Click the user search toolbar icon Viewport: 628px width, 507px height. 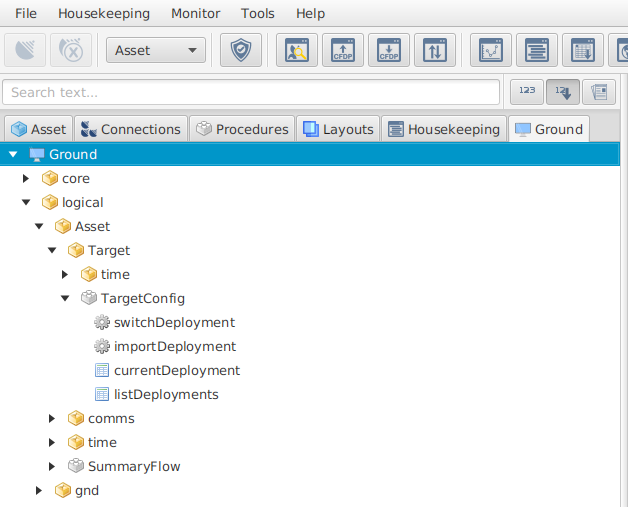pos(296,50)
